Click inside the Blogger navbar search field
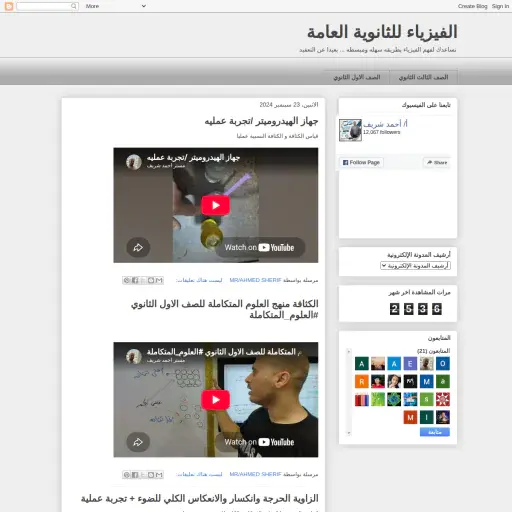 click(44, 6)
